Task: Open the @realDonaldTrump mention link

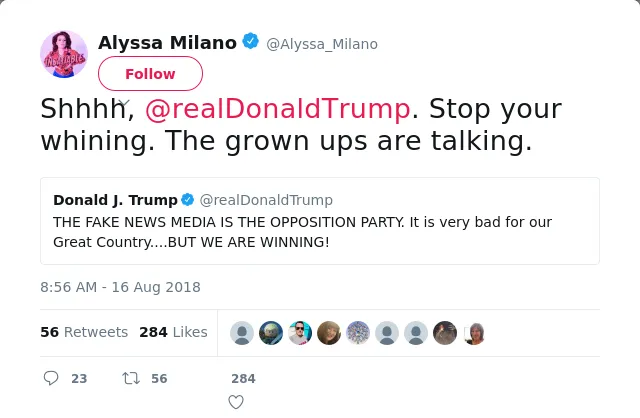Action: click(278, 109)
